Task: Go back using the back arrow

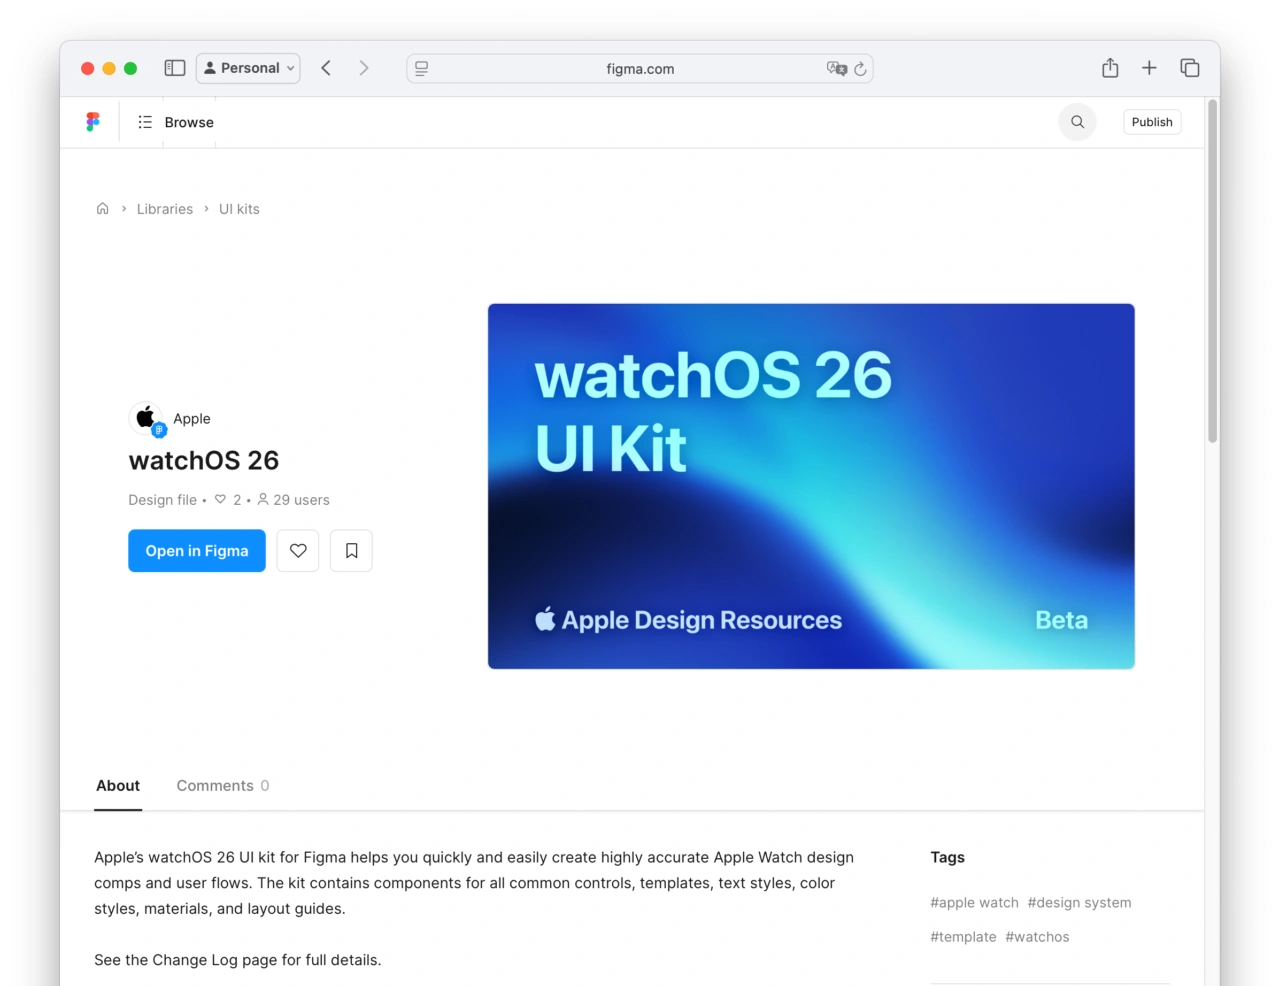Action: point(326,67)
